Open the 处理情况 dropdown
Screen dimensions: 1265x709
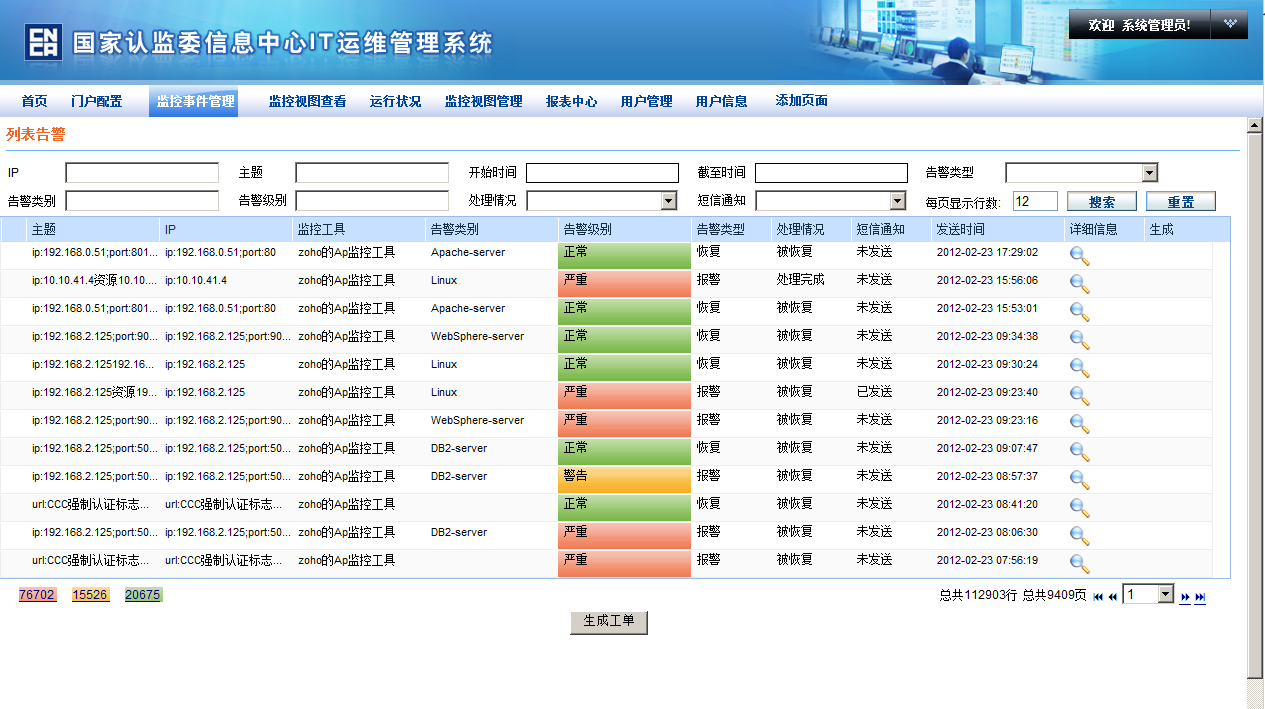[669, 201]
